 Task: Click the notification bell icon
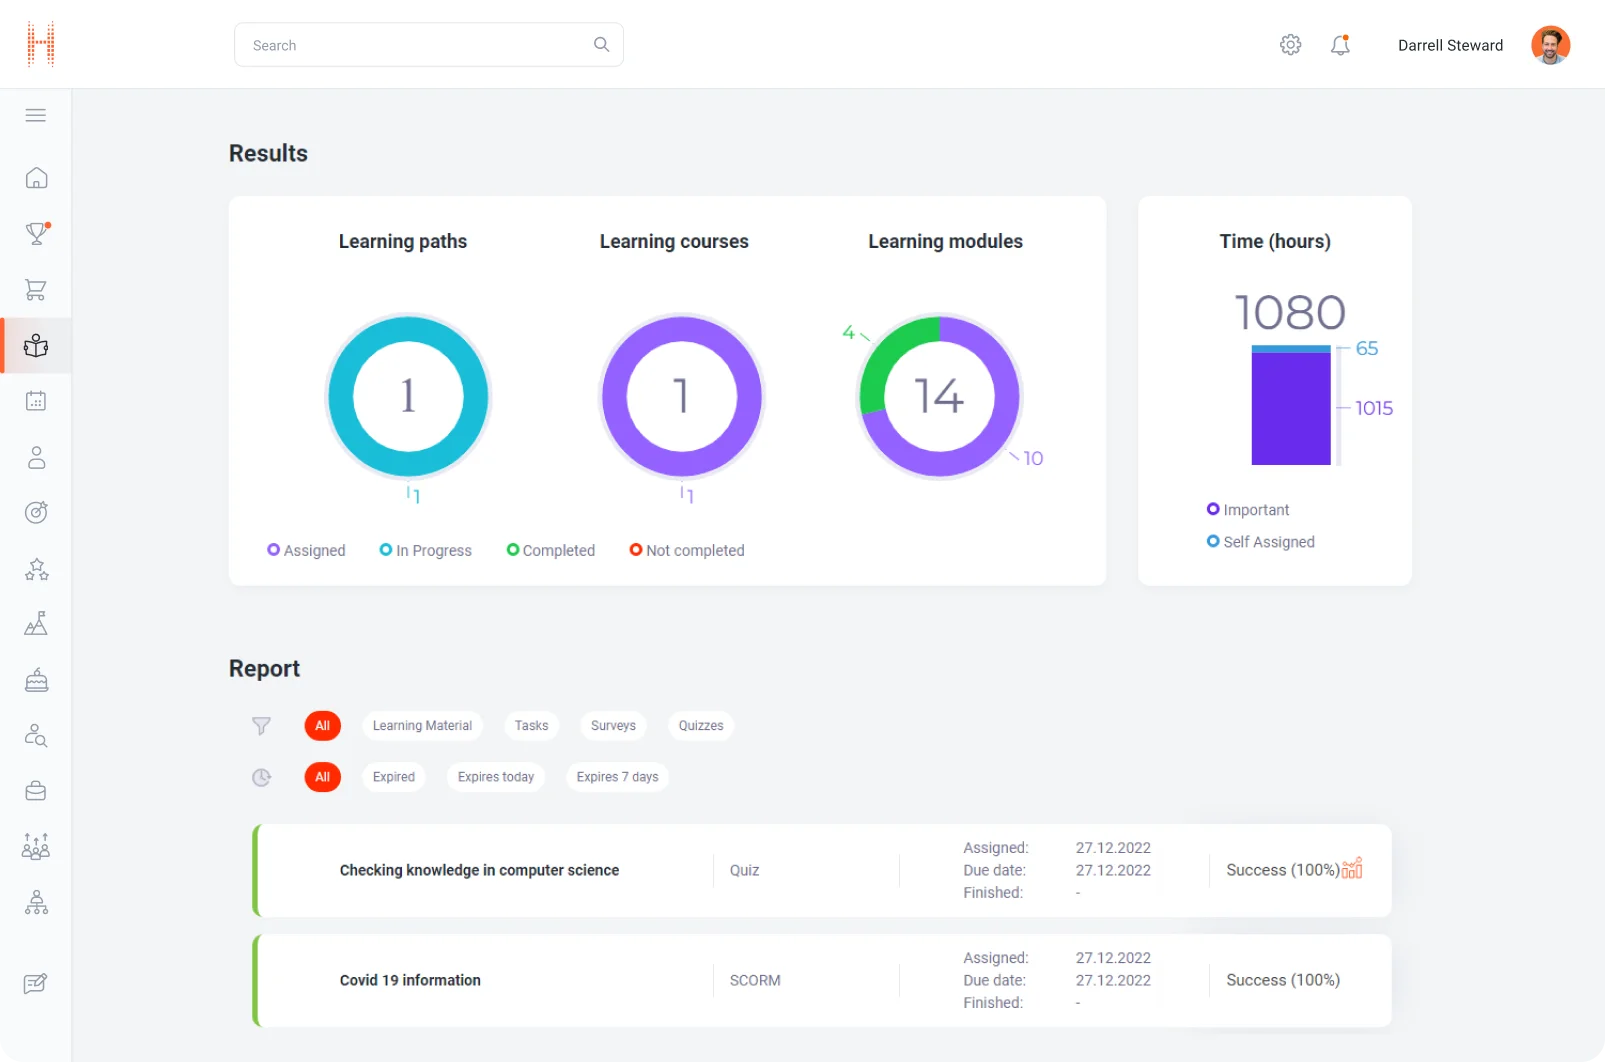(x=1340, y=45)
